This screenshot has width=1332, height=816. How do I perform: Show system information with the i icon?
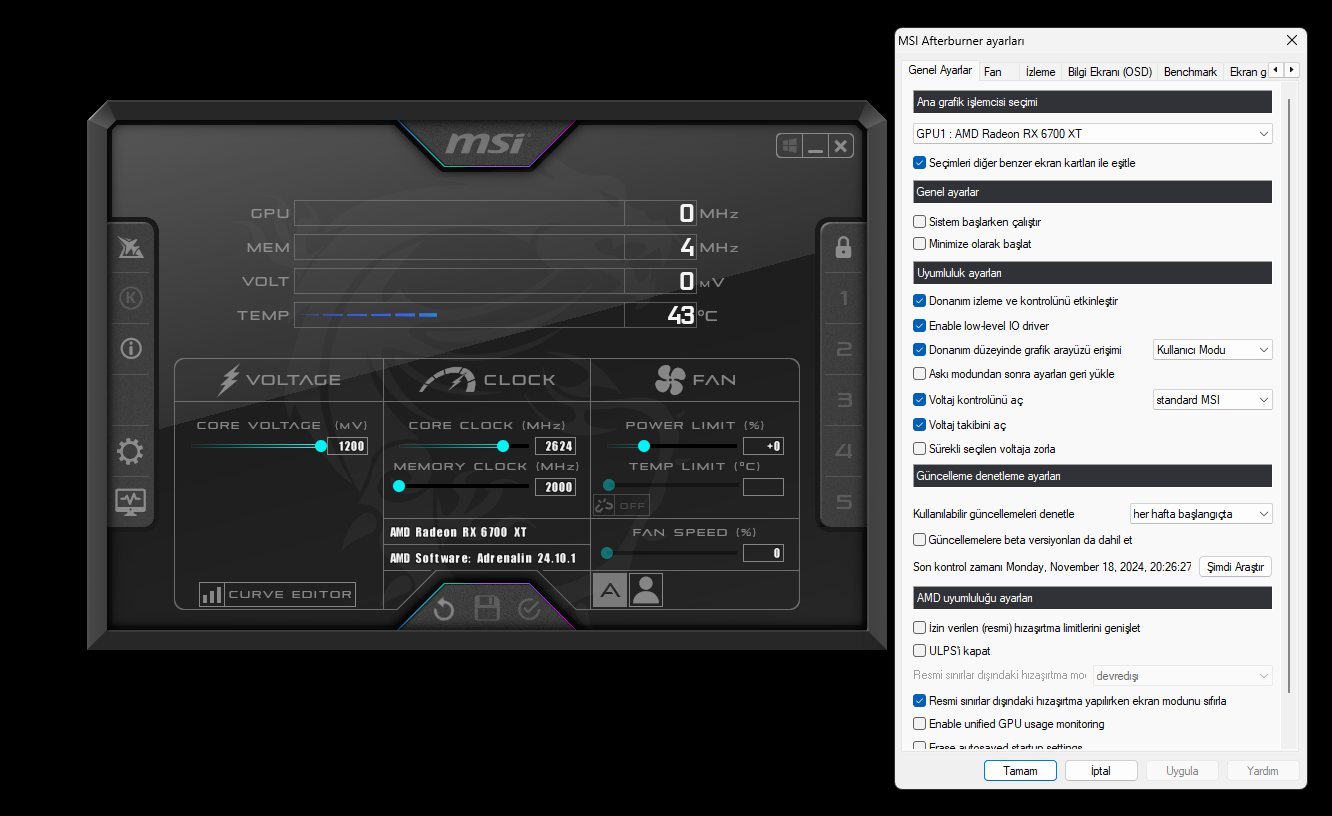click(130, 348)
